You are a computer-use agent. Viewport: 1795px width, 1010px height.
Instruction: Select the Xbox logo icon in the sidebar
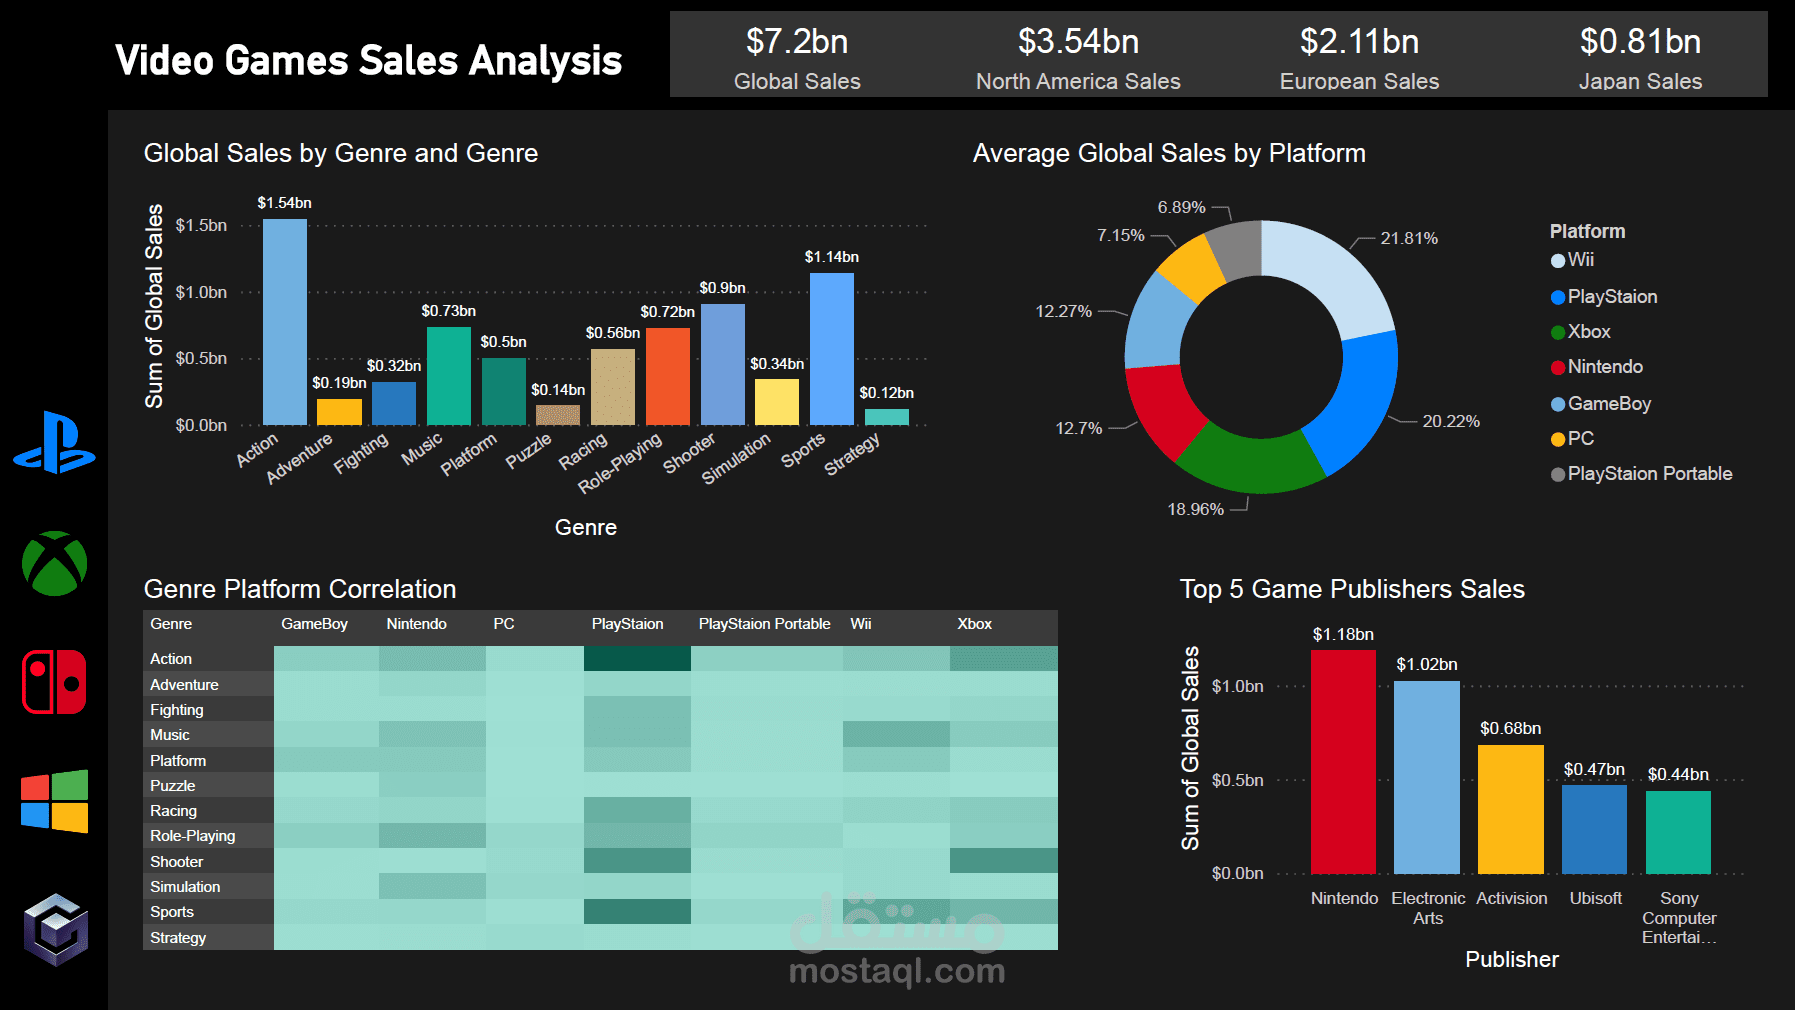[55, 563]
